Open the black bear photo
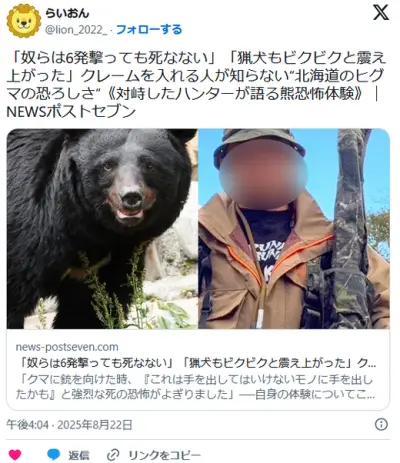This screenshot has width=400, height=463. pyautogui.click(x=102, y=229)
